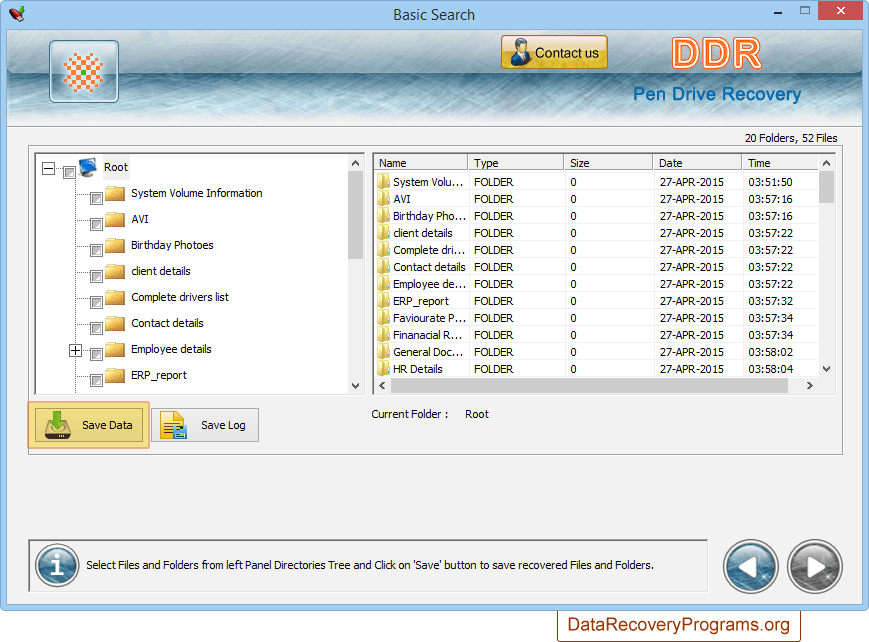
Task: Check the AVI folder checkbox
Action: point(96,225)
